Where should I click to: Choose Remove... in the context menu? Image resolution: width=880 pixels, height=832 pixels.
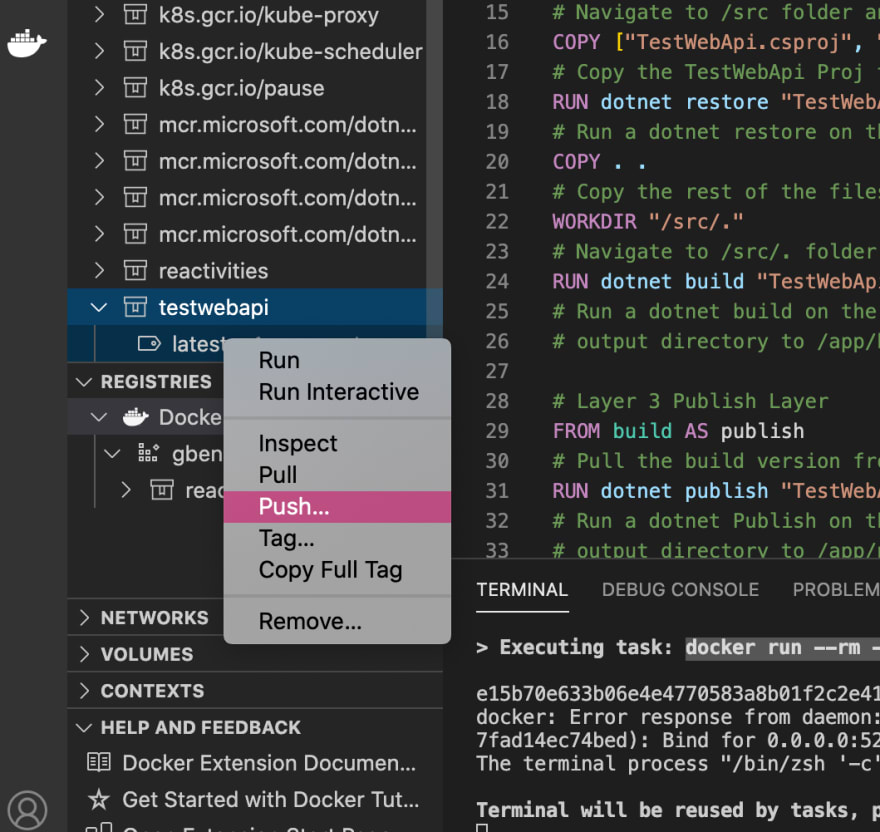[337, 621]
